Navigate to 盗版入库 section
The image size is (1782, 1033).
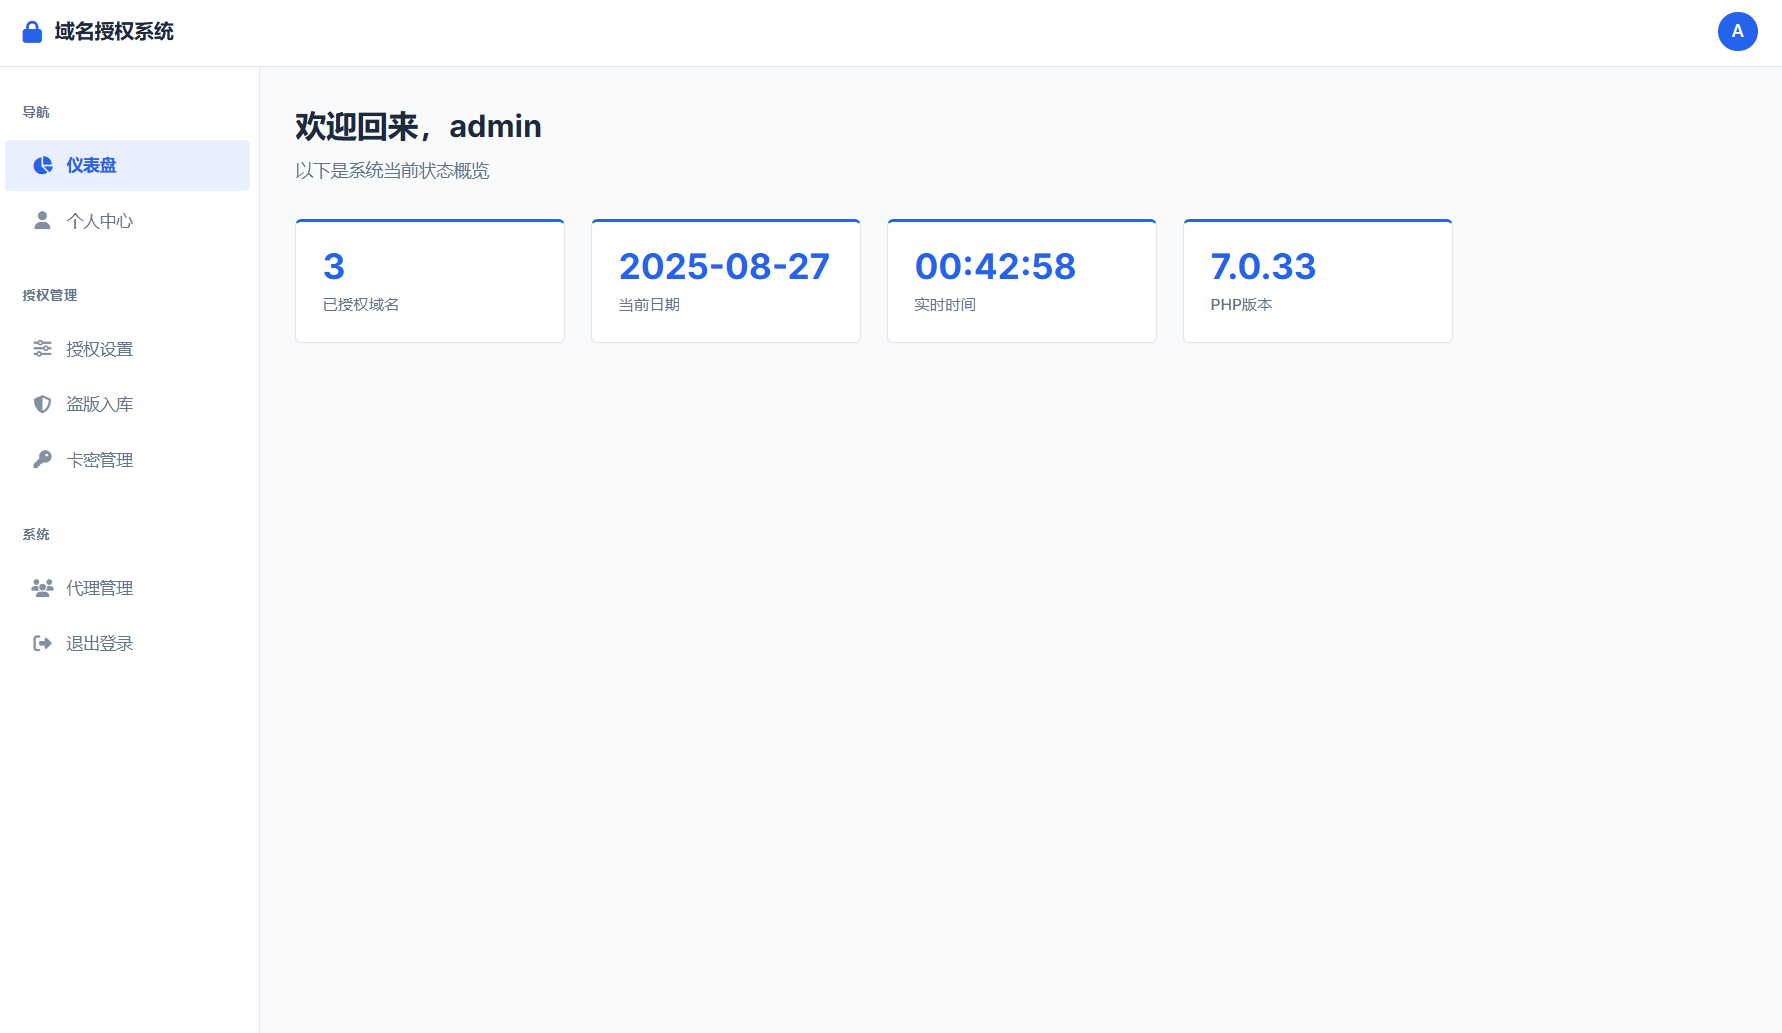[x=99, y=405]
